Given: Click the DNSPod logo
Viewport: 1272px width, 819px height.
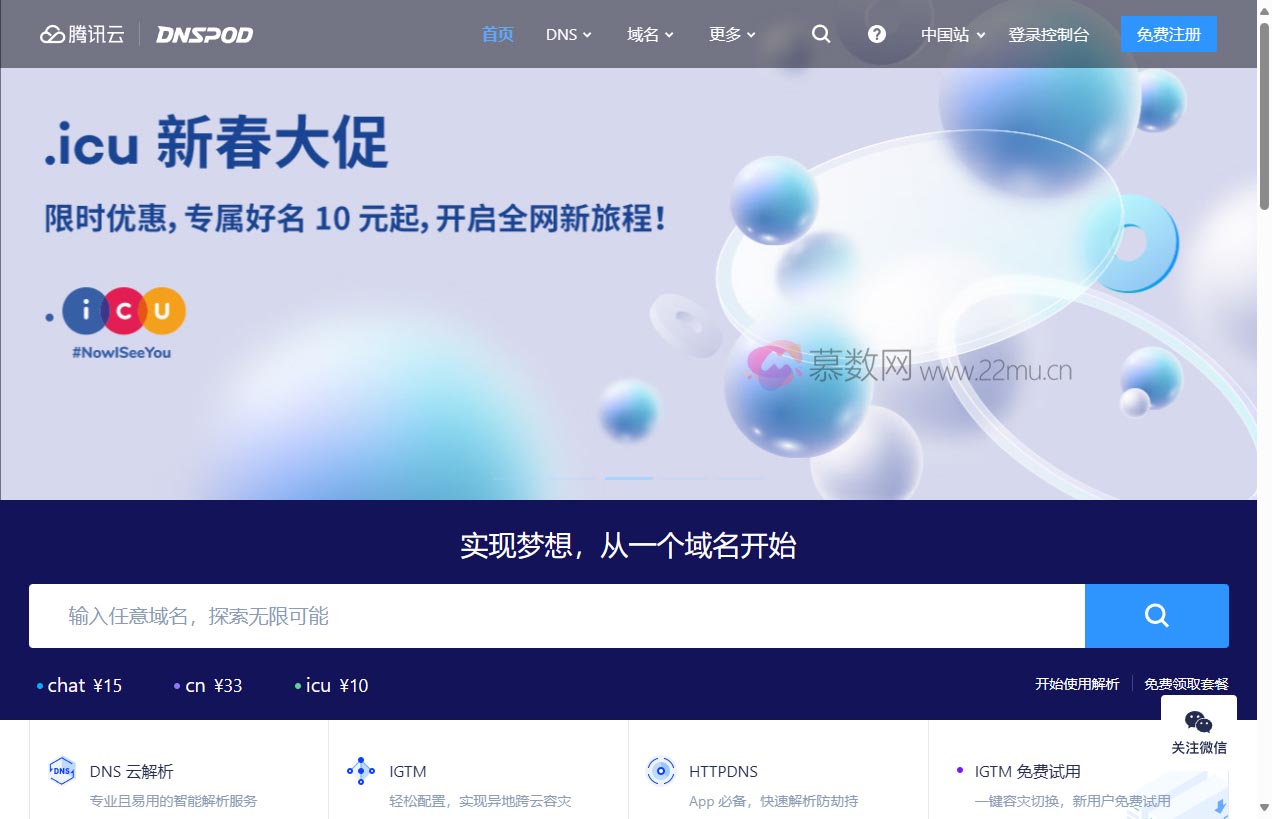Looking at the screenshot, I should (x=204, y=35).
